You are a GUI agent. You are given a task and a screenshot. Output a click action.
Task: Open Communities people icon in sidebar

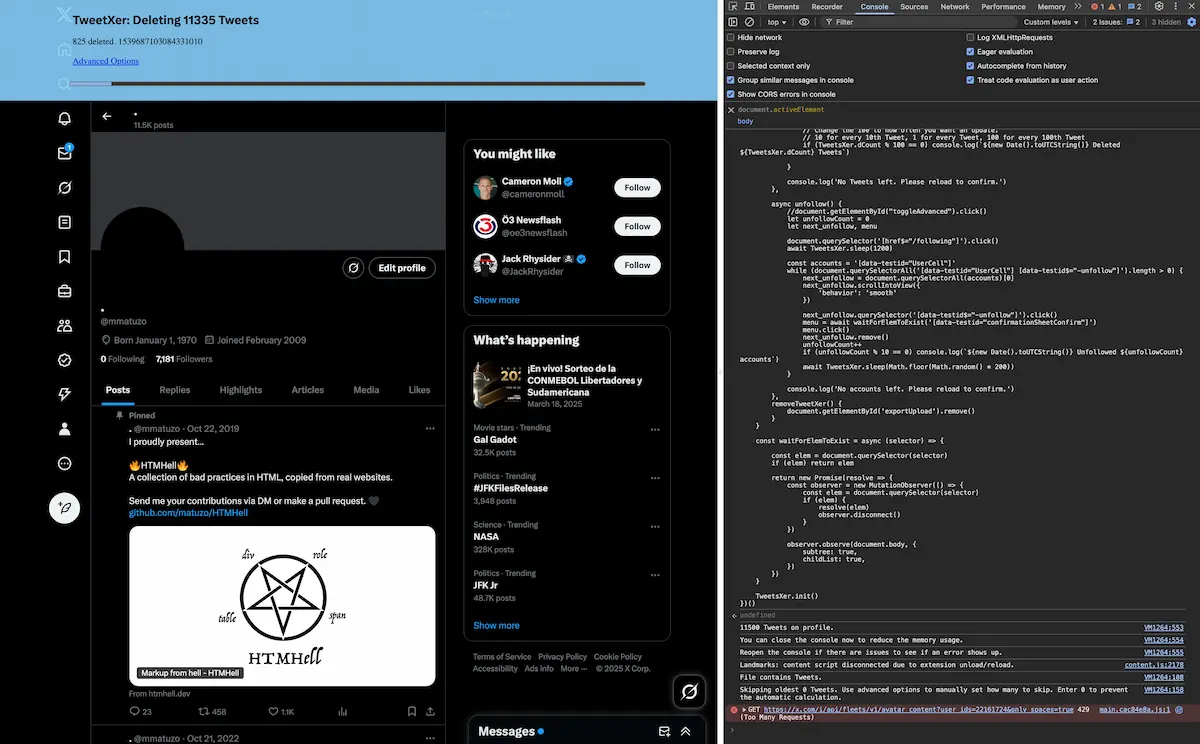point(65,326)
